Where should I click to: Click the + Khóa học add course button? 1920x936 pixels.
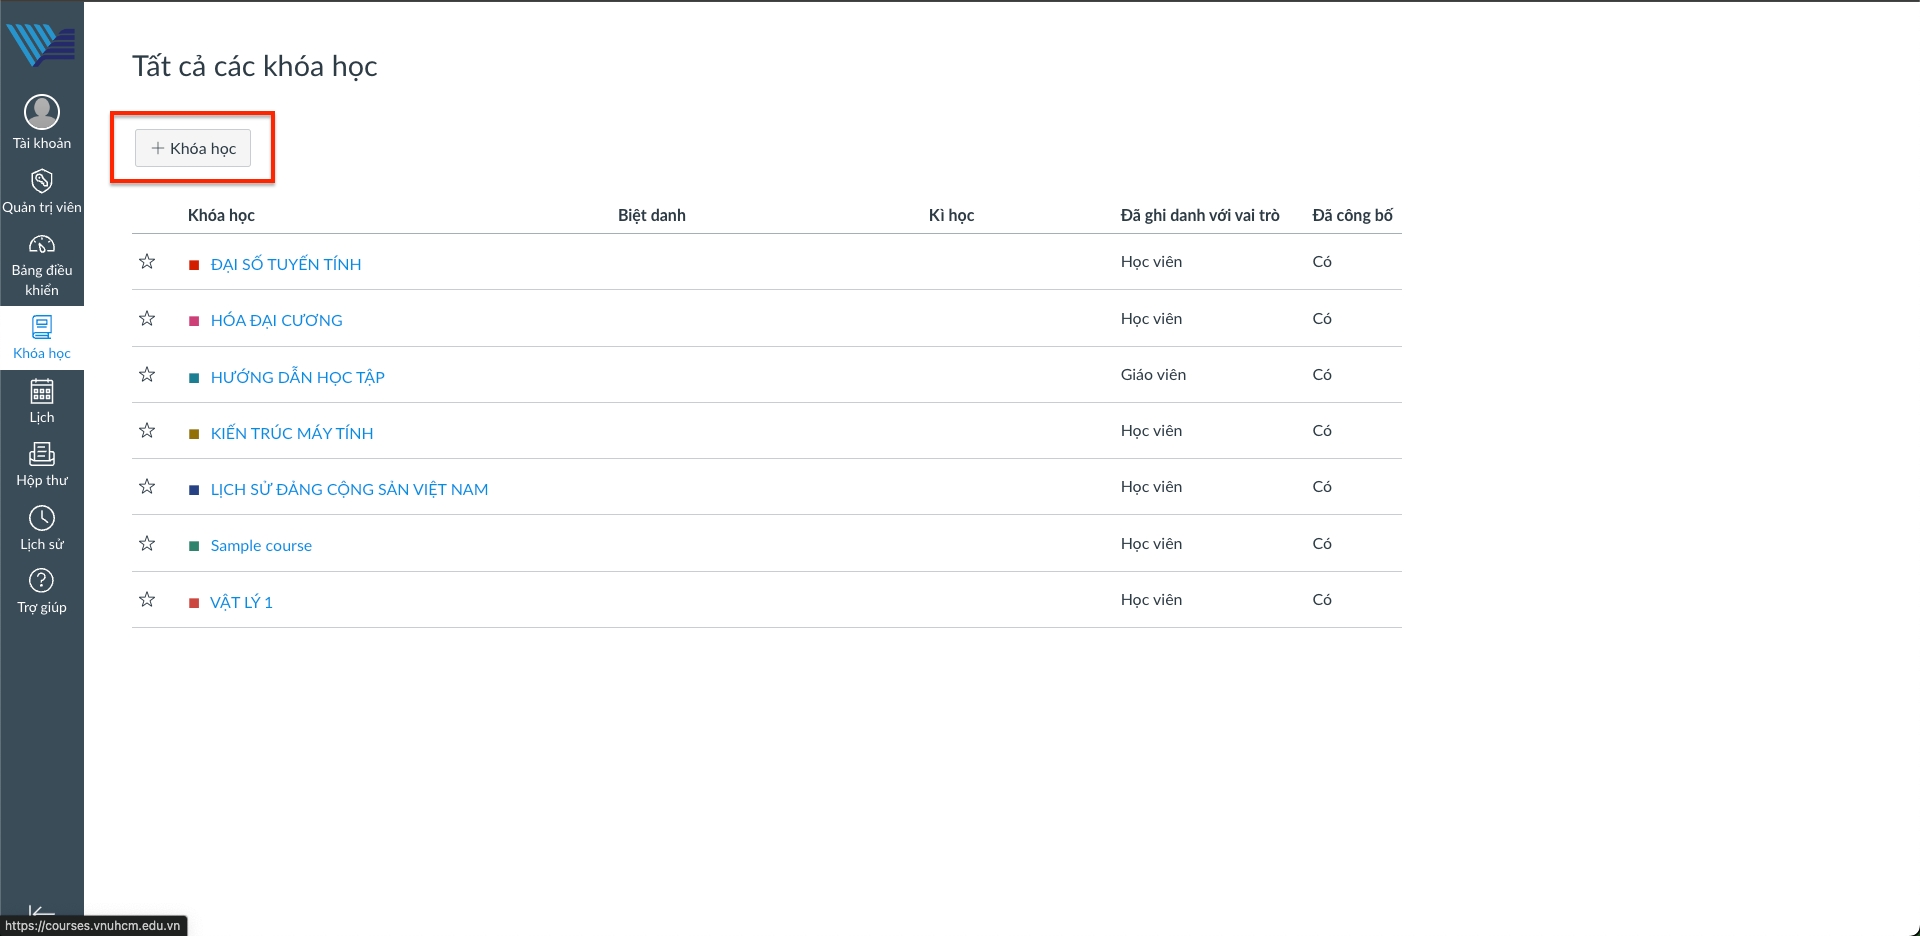tap(193, 148)
